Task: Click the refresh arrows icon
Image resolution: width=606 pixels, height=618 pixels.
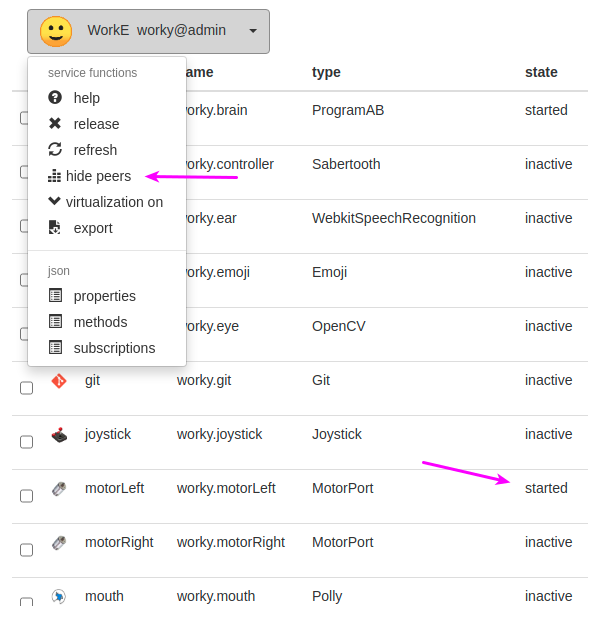Action: 55,149
